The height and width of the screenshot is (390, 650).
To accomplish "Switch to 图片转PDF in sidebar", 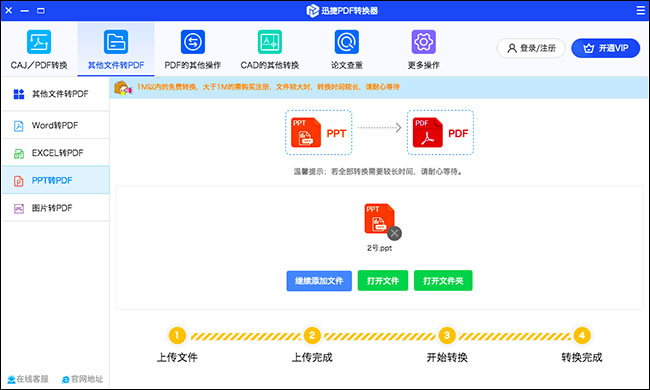I will (56, 208).
